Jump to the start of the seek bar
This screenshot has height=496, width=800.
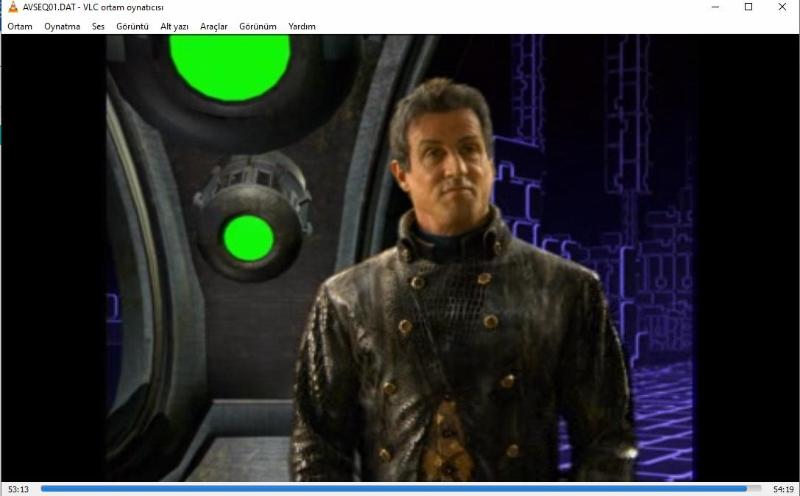pos(43,489)
